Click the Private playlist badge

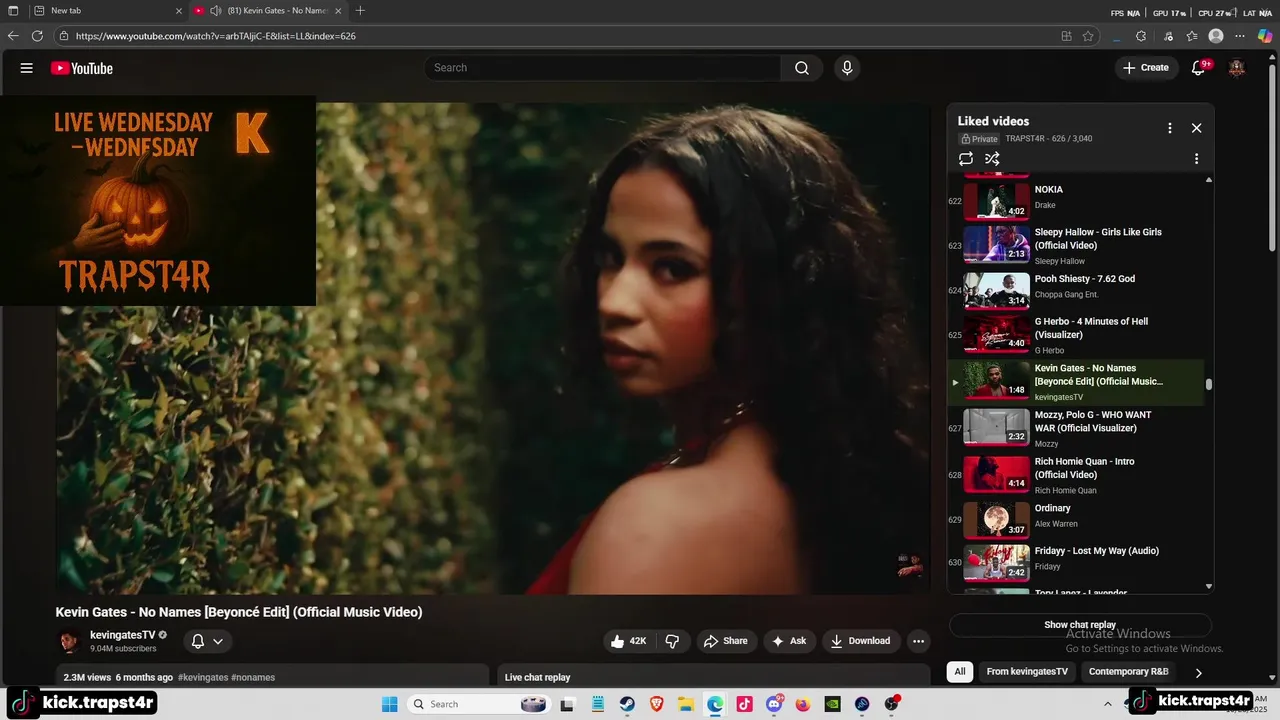pyautogui.click(x=979, y=139)
